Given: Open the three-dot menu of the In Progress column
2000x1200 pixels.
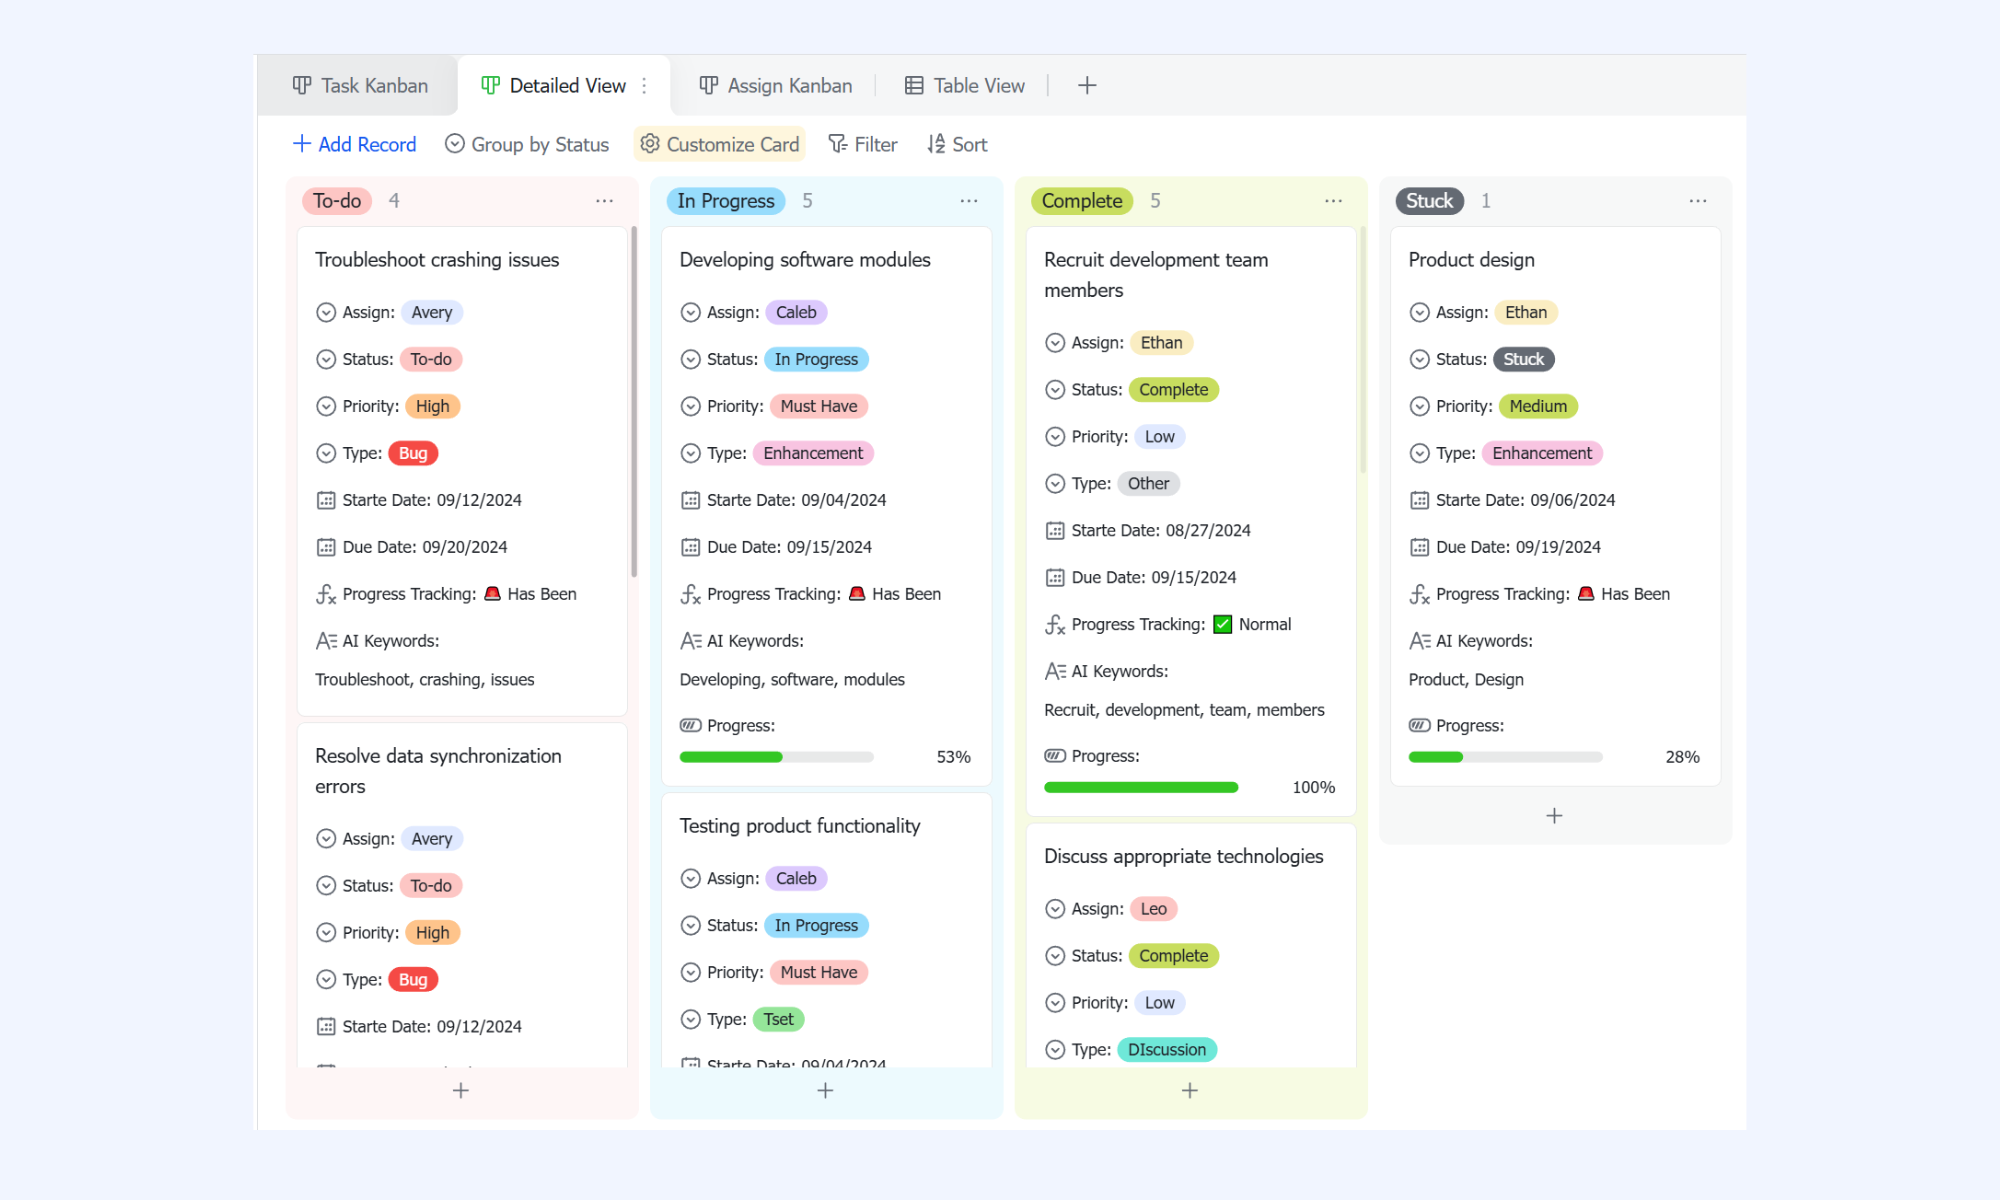Looking at the screenshot, I should point(969,201).
